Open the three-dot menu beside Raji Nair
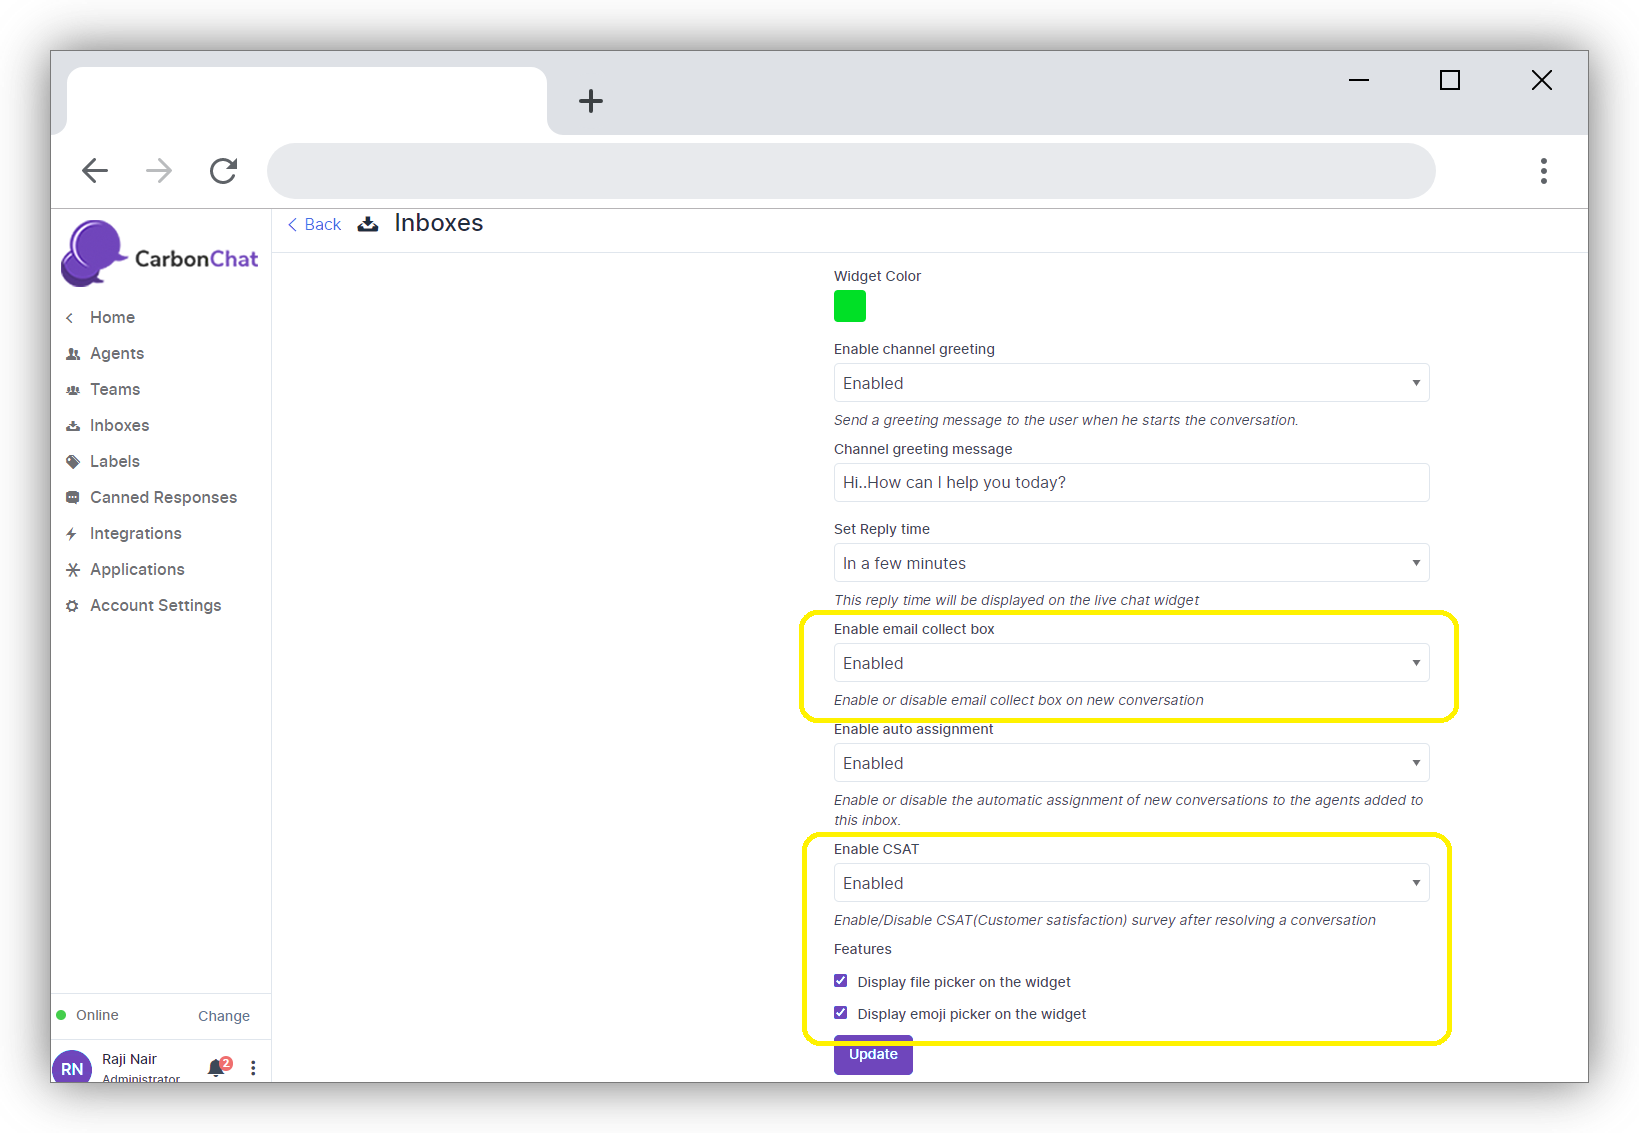Screen dimensions: 1639x1133 point(253,1068)
